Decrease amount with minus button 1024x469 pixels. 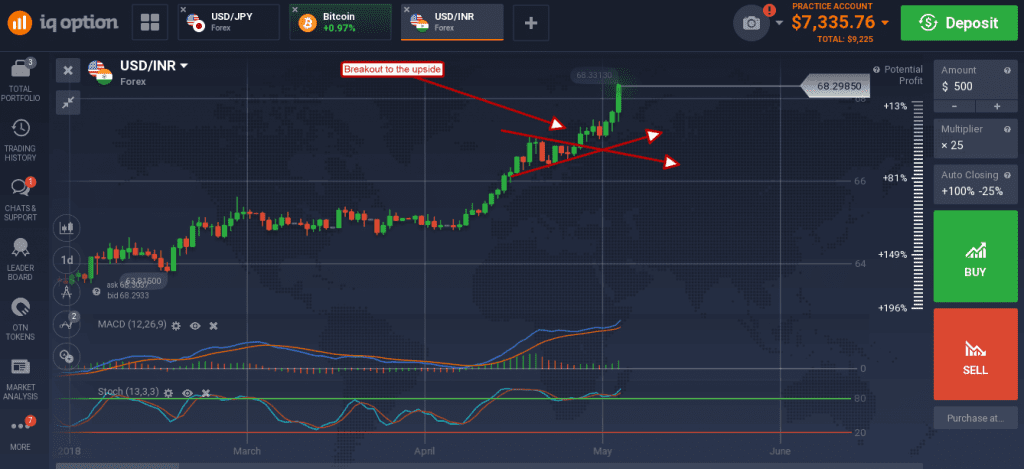coord(955,106)
